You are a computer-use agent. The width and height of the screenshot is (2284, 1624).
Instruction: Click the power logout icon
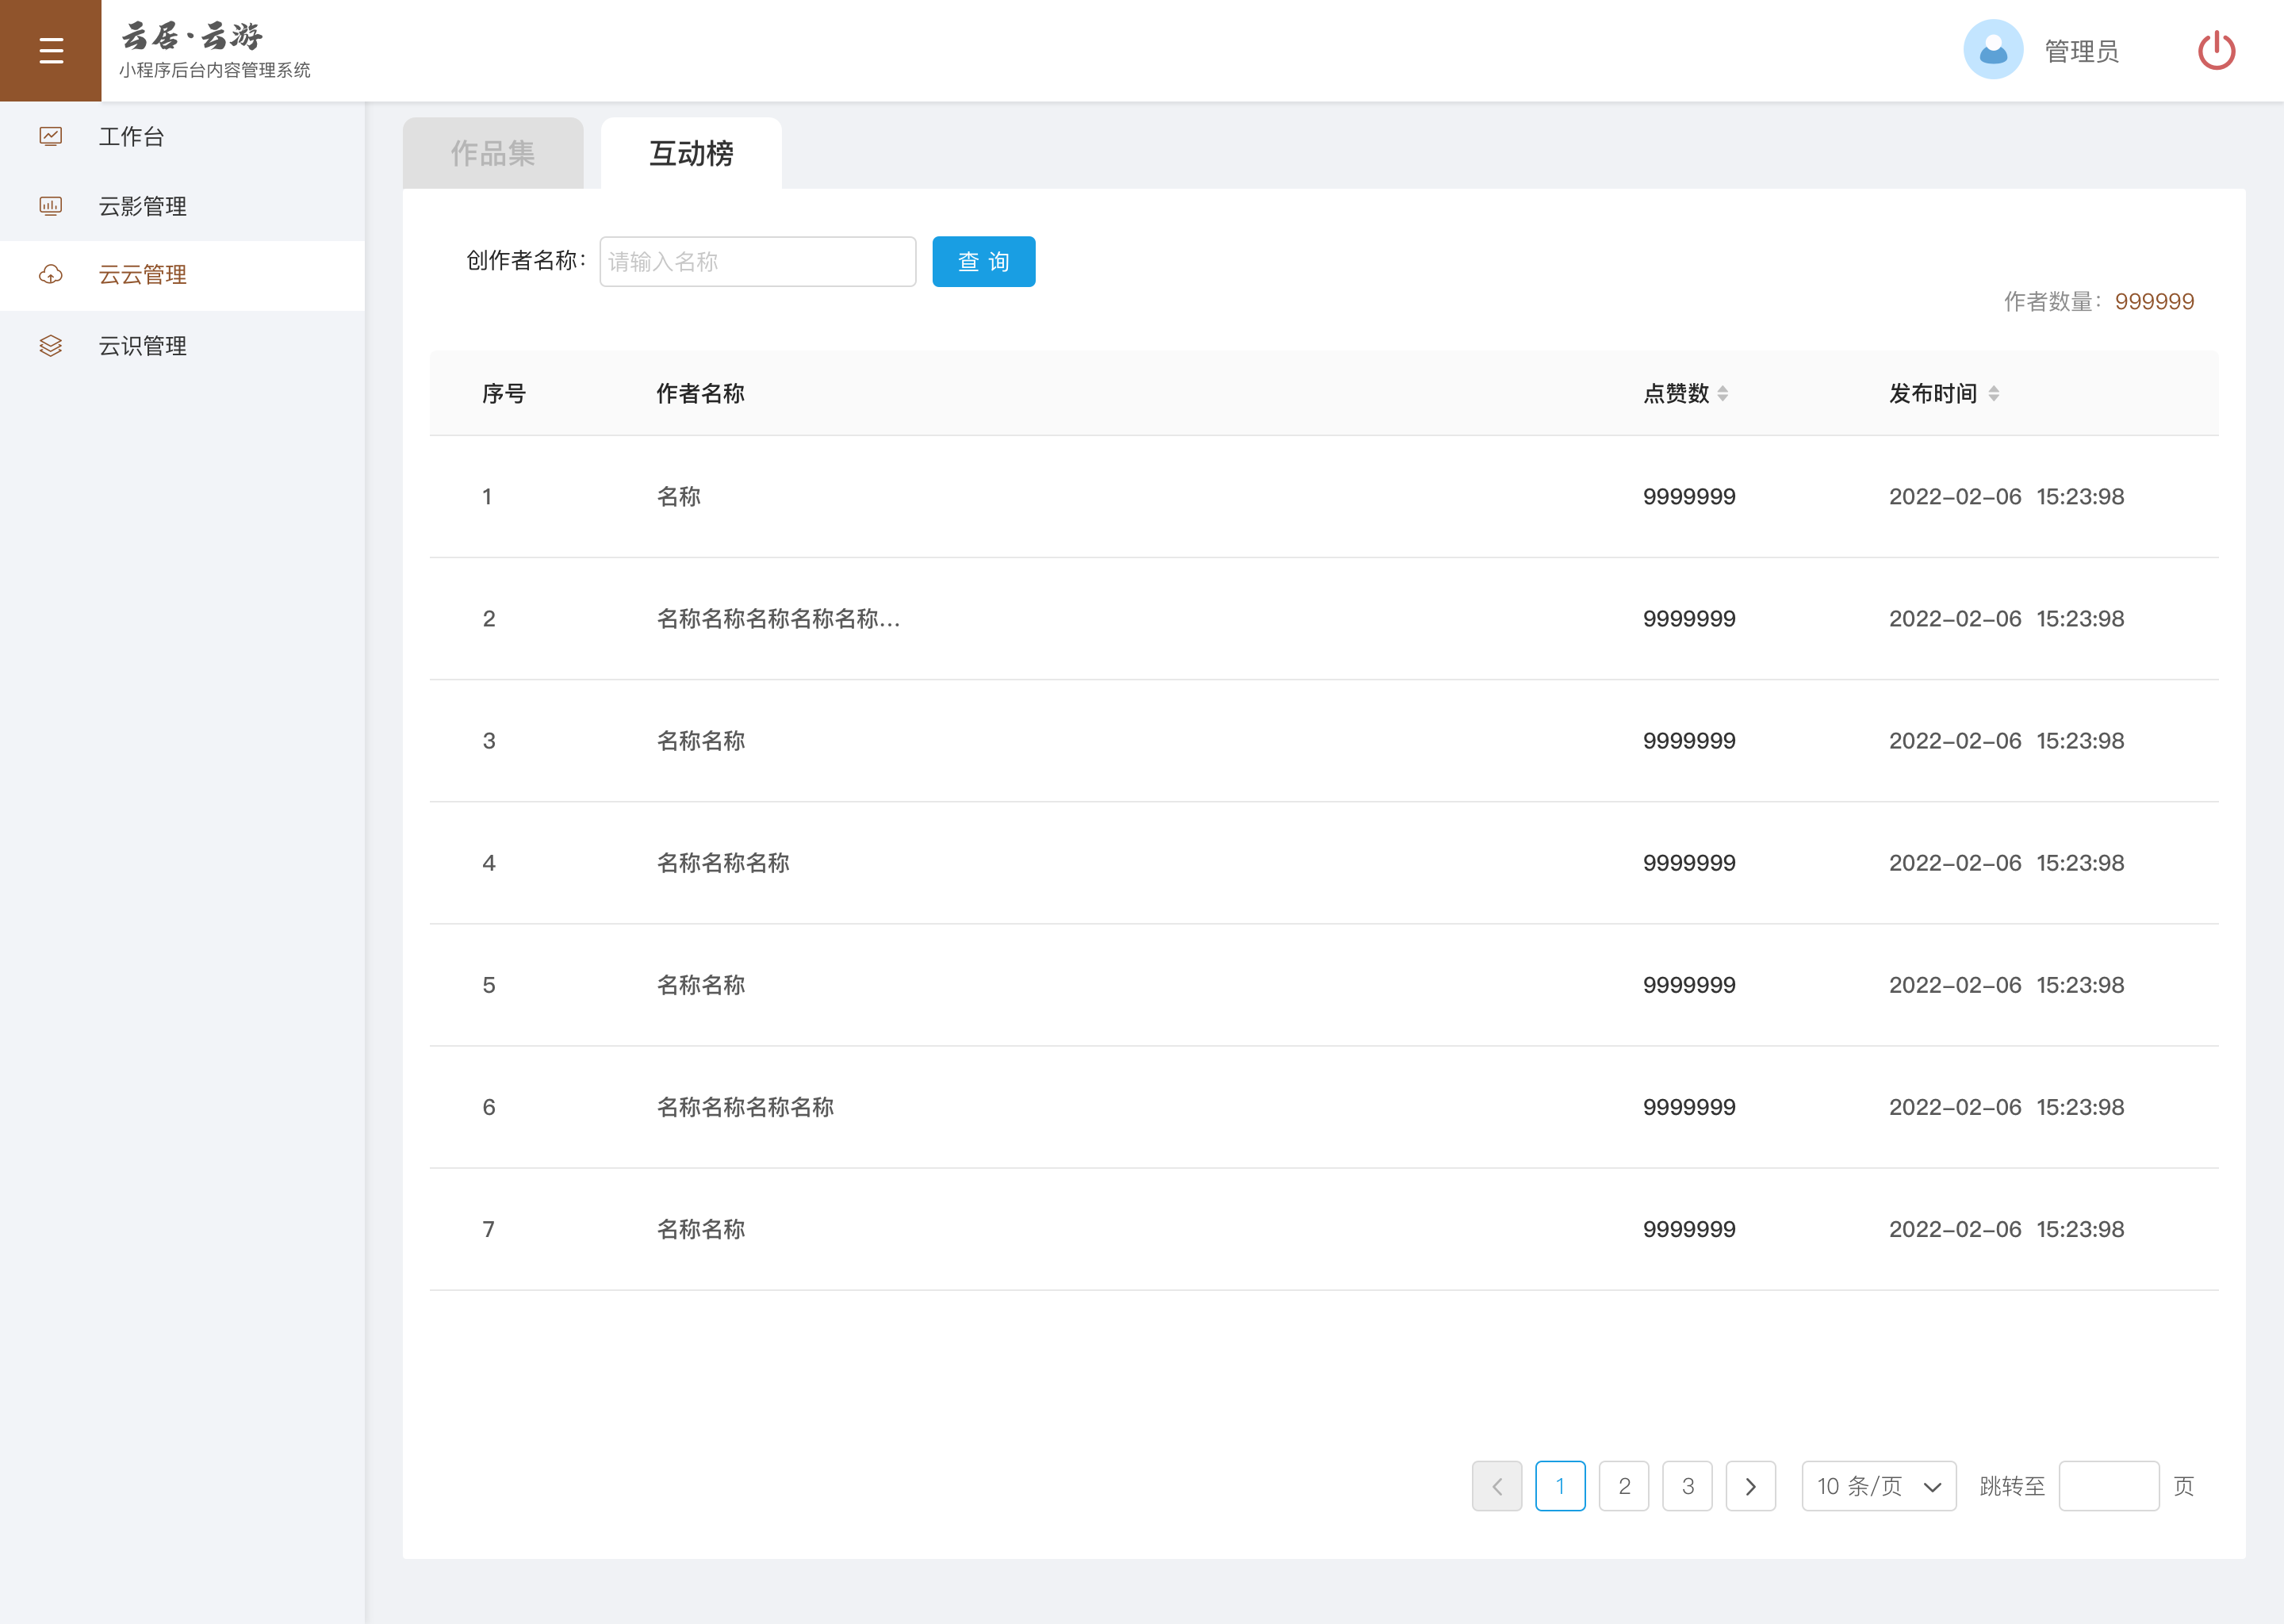click(2216, 50)
